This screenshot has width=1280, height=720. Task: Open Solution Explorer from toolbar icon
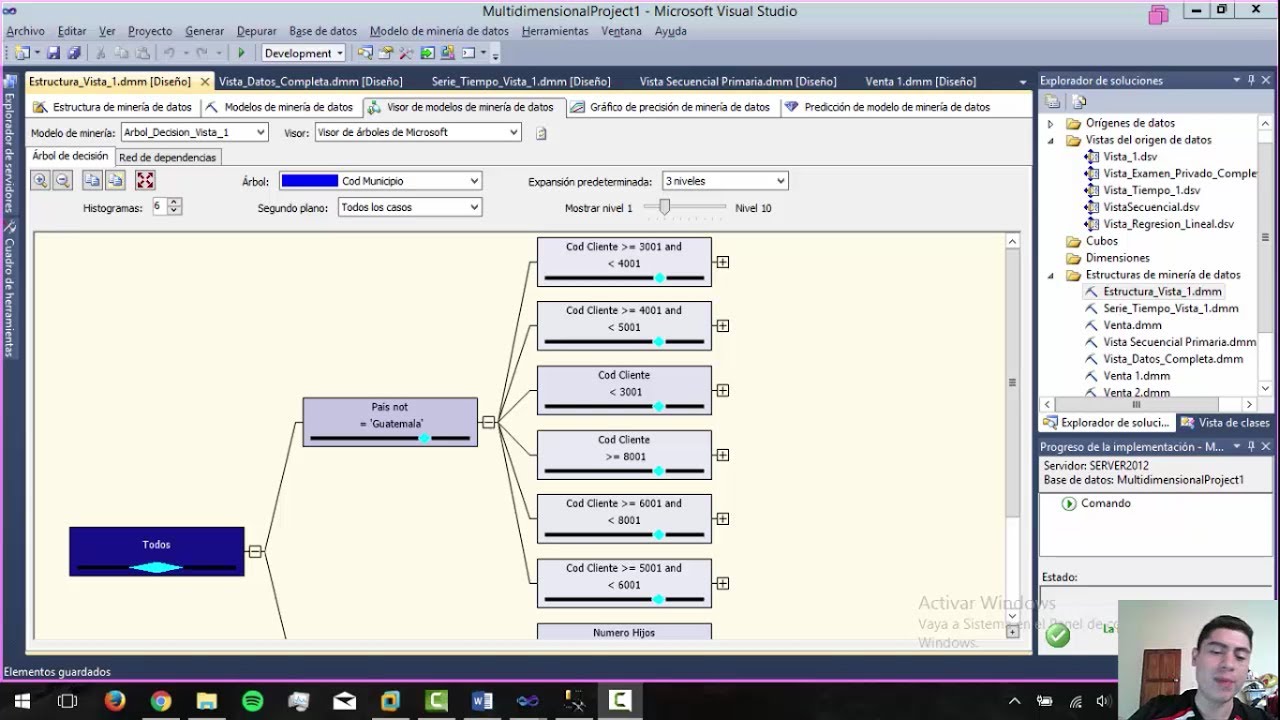click(365, 53)
